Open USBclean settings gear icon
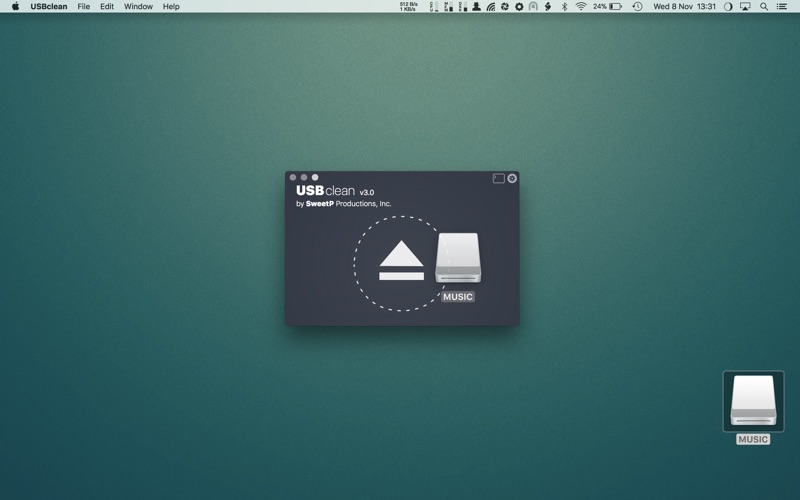Viewport: 800px width, 500px height. pos(512,178)
